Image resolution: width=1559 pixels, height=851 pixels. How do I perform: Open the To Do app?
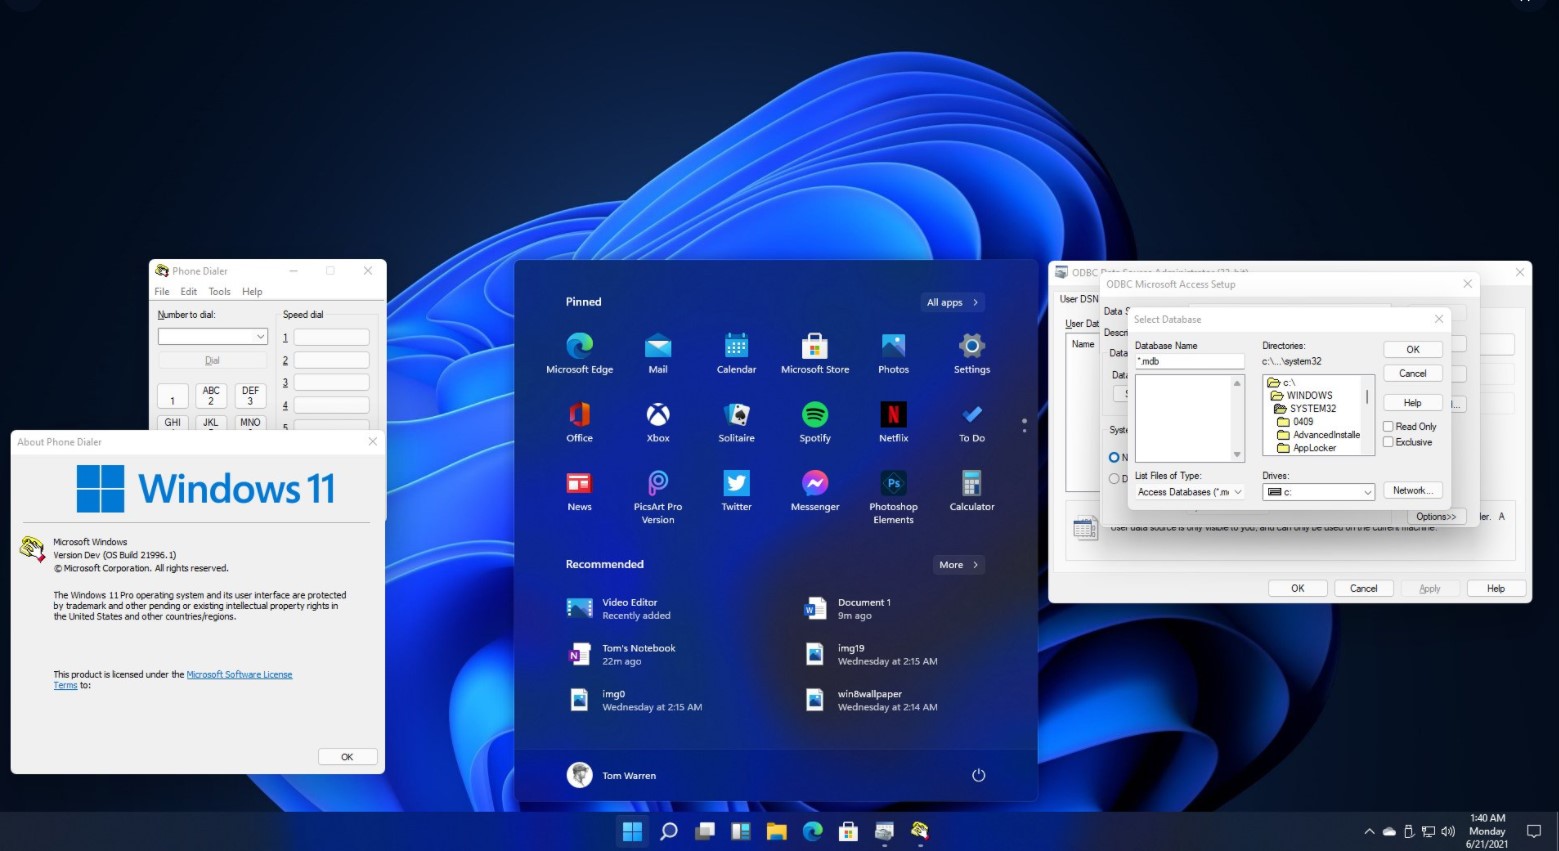tap(972, 422)
